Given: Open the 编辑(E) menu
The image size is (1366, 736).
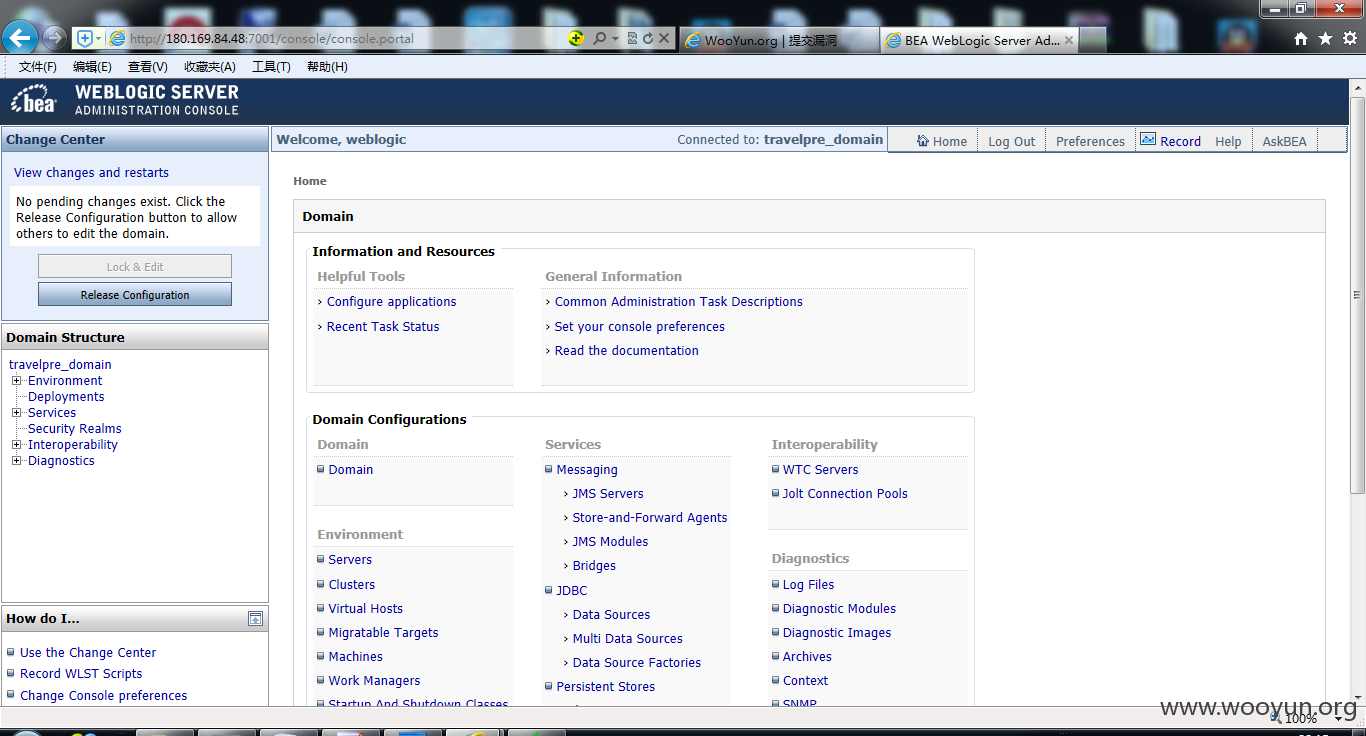Looking at the screenshot, I should pyautogui.click(x=92, y=67).
